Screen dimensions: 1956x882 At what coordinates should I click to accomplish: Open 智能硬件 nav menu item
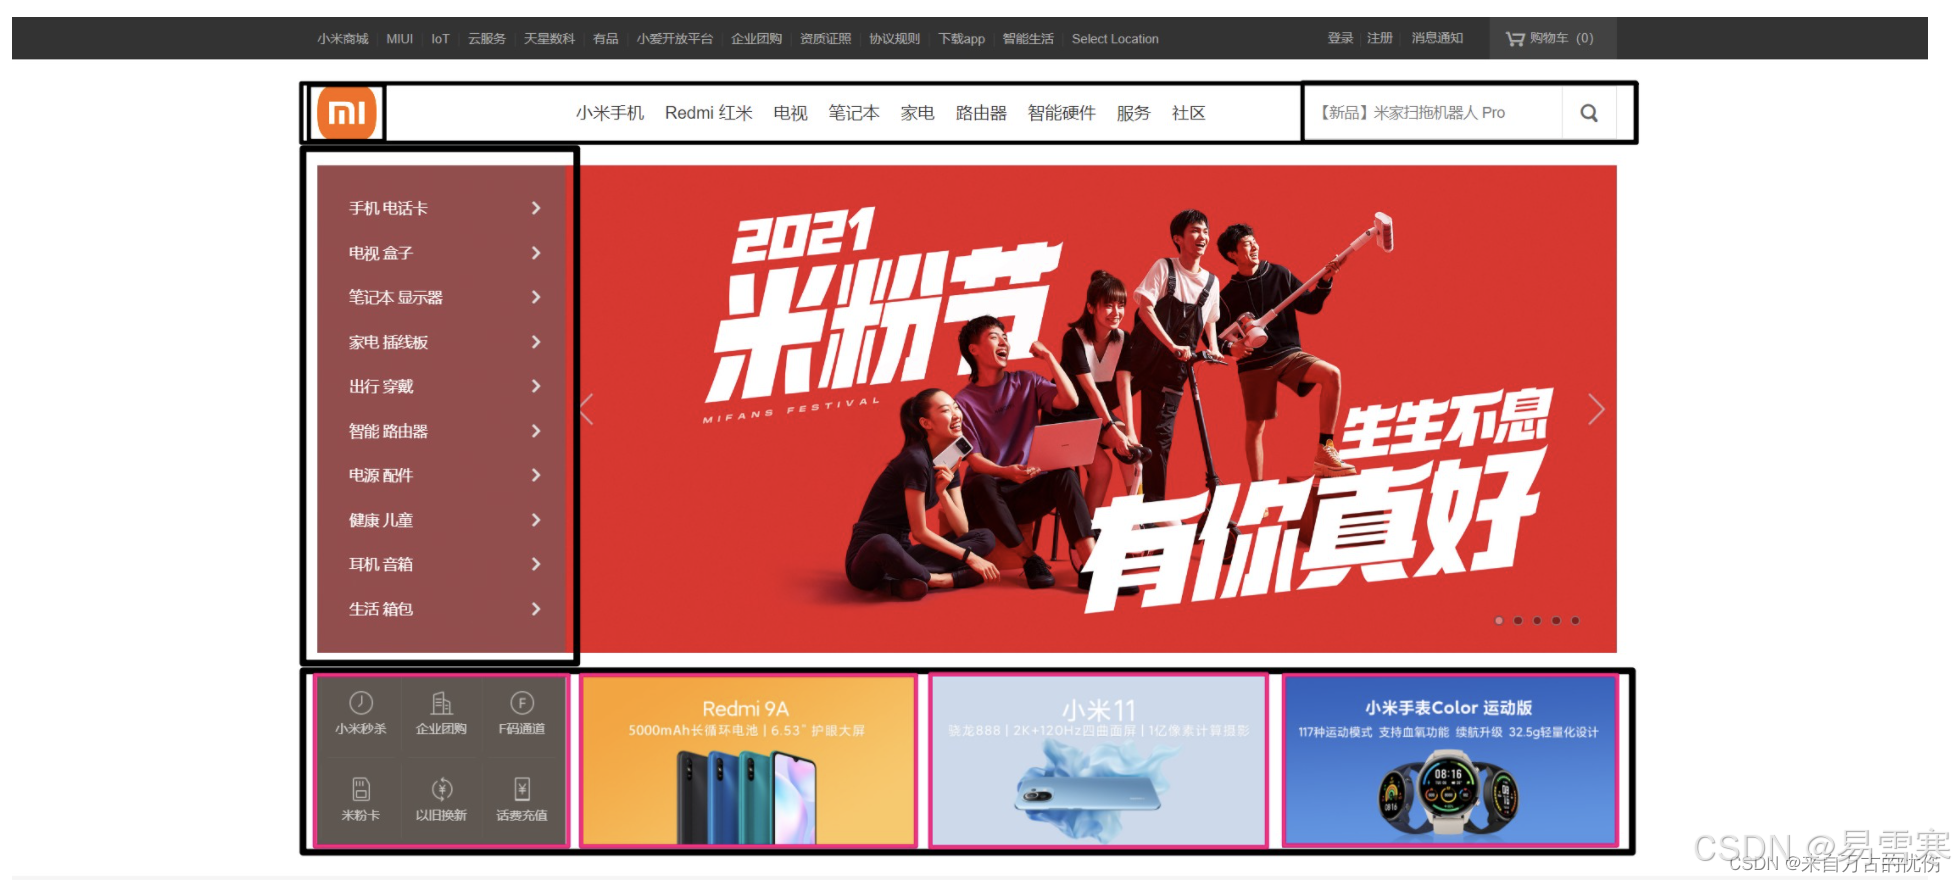1062,113
